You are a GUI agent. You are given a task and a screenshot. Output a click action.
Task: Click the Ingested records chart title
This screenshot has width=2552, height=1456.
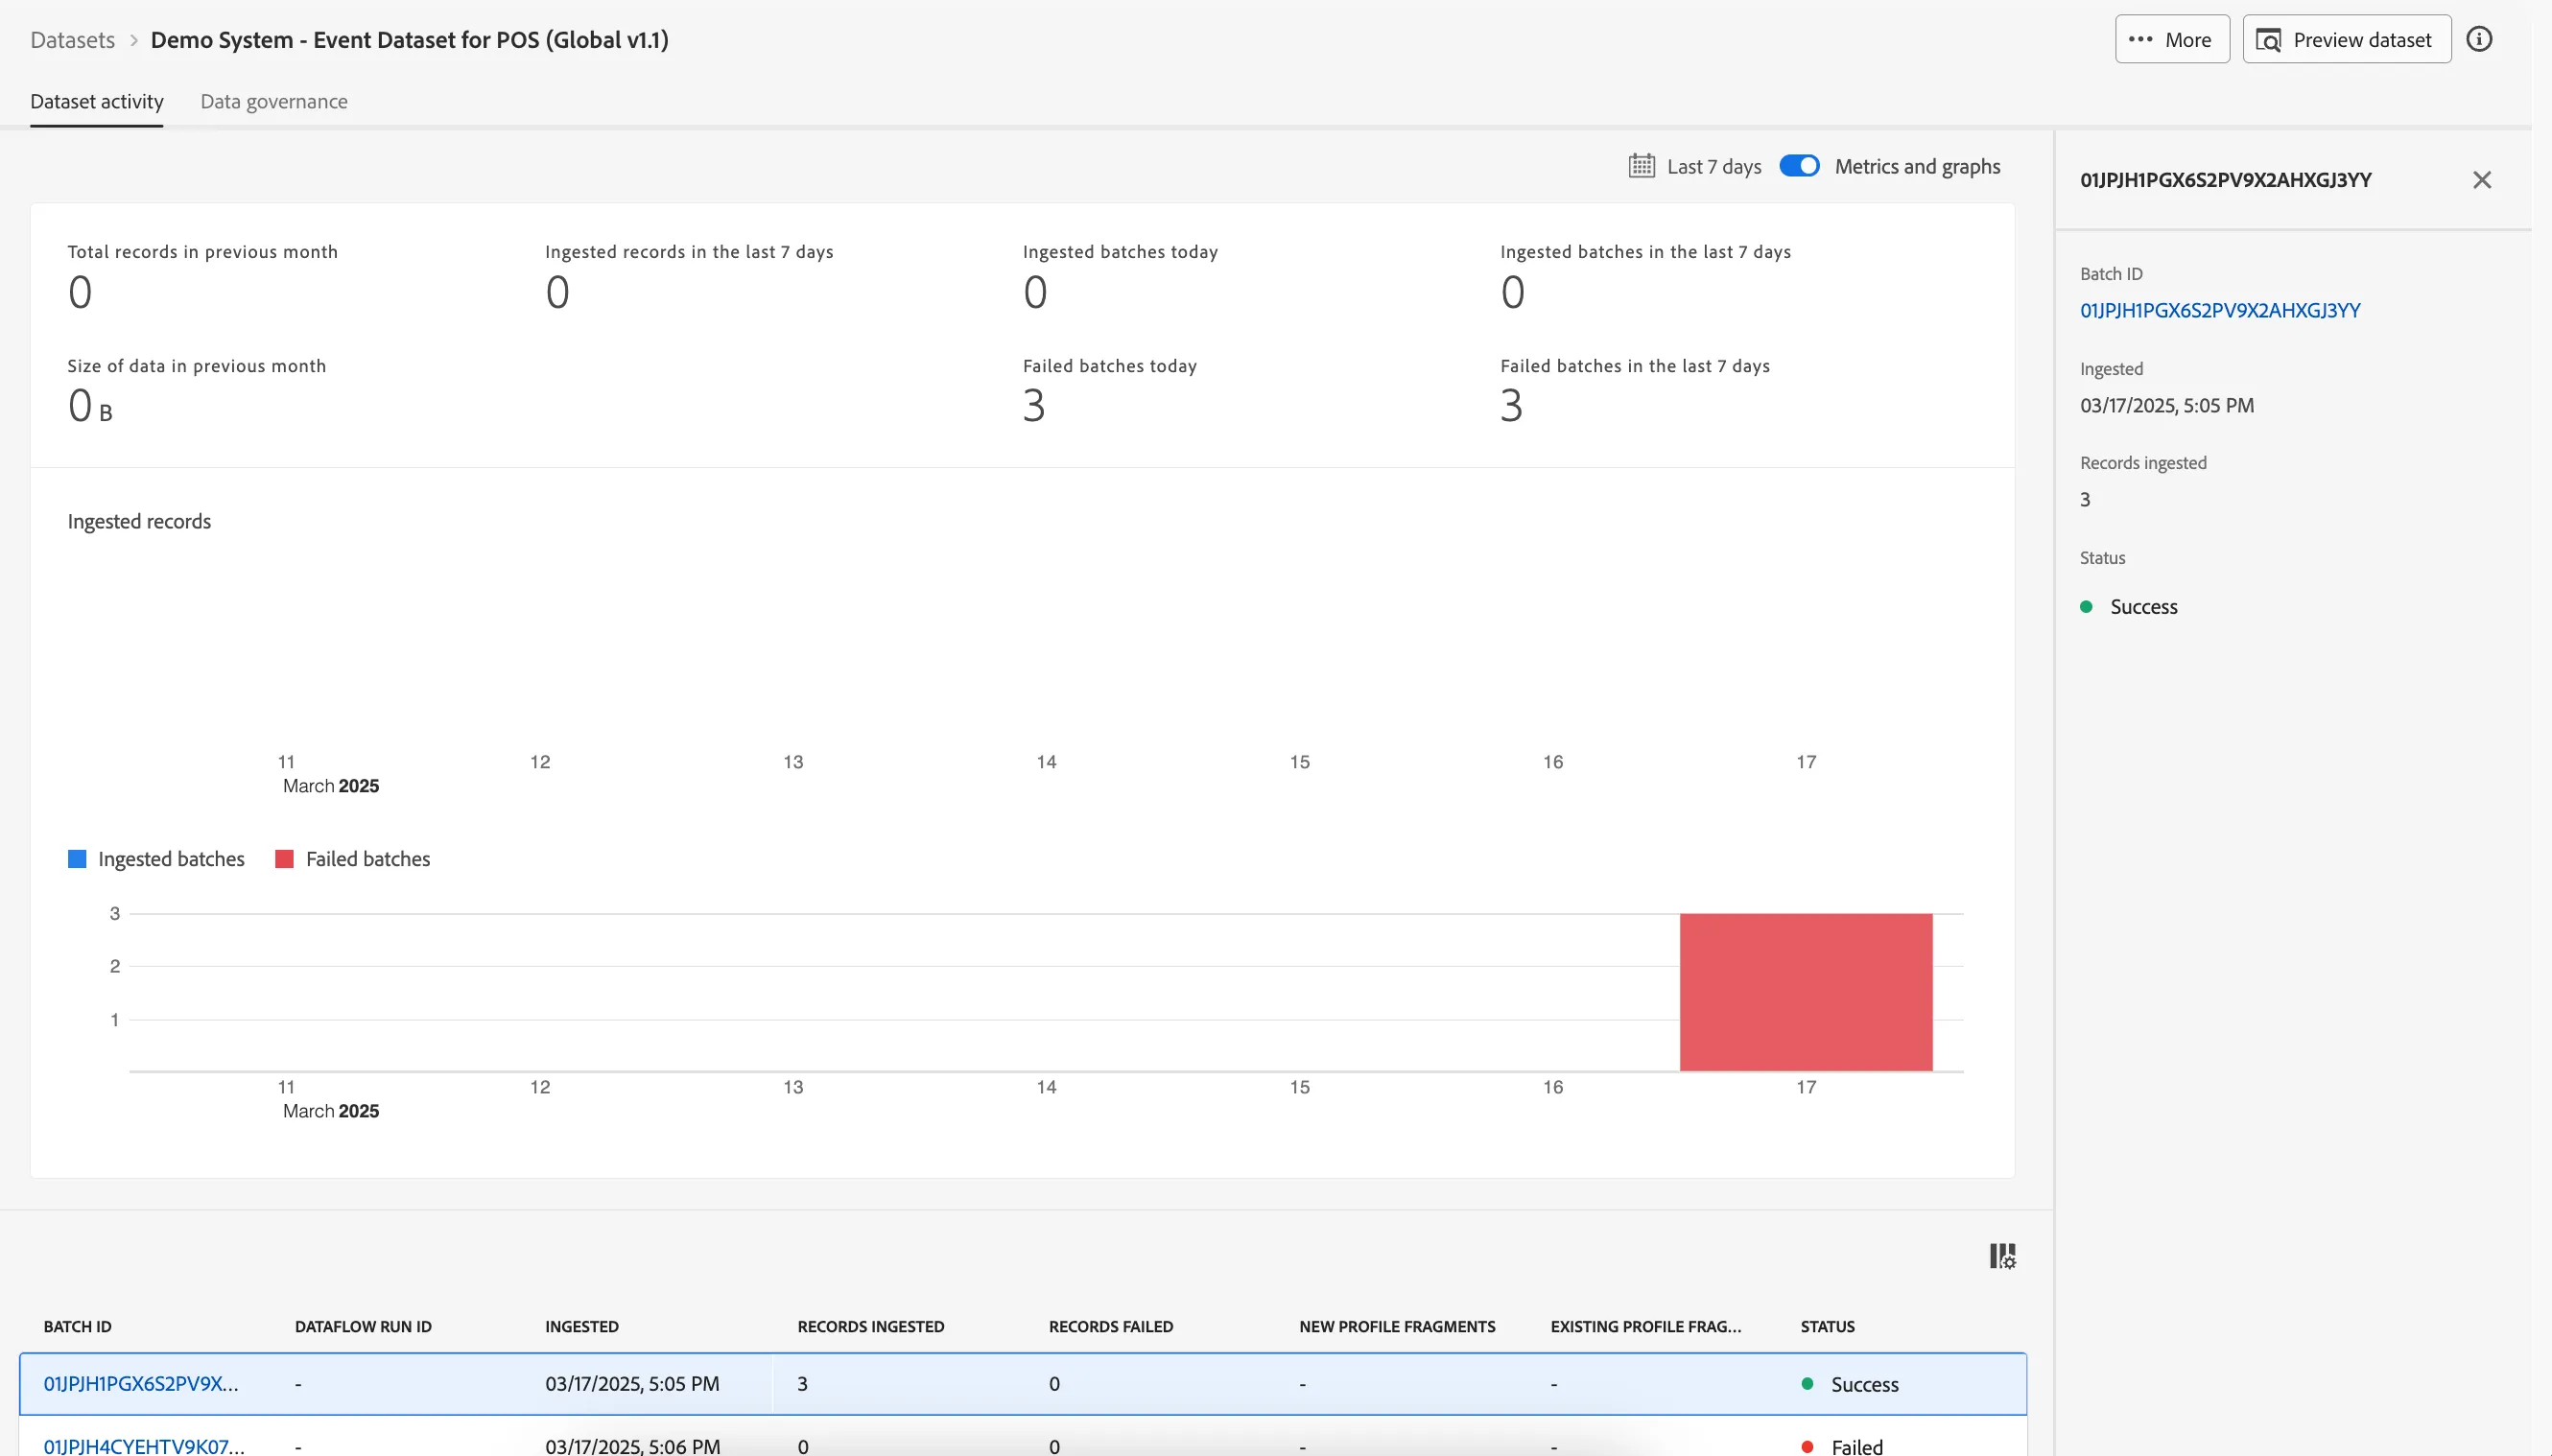139,521
